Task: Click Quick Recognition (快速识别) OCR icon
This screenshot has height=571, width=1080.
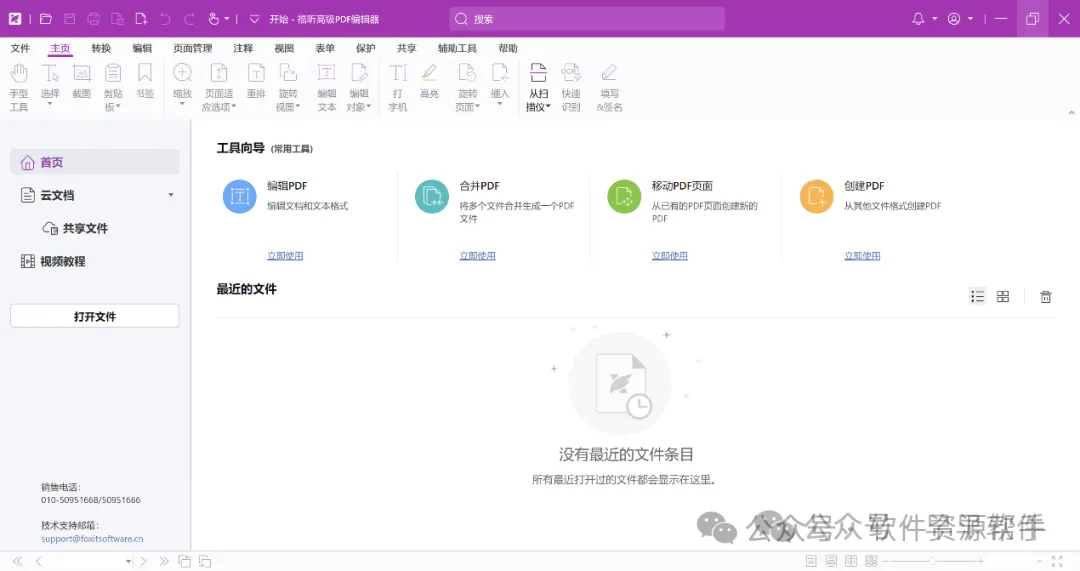Action: tap(571, 87)
